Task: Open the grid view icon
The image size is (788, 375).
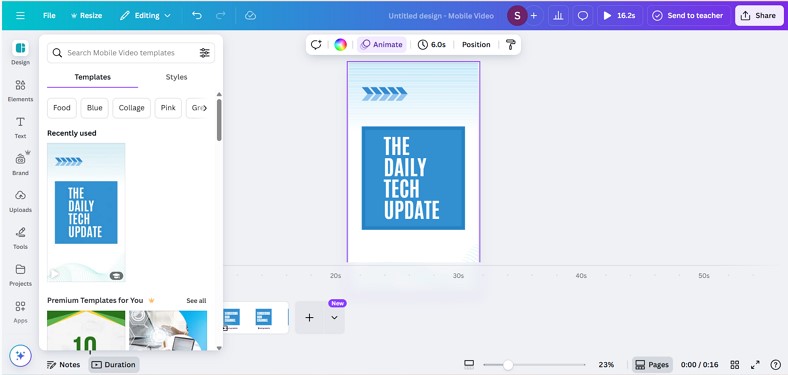Action: pos(734,365)
